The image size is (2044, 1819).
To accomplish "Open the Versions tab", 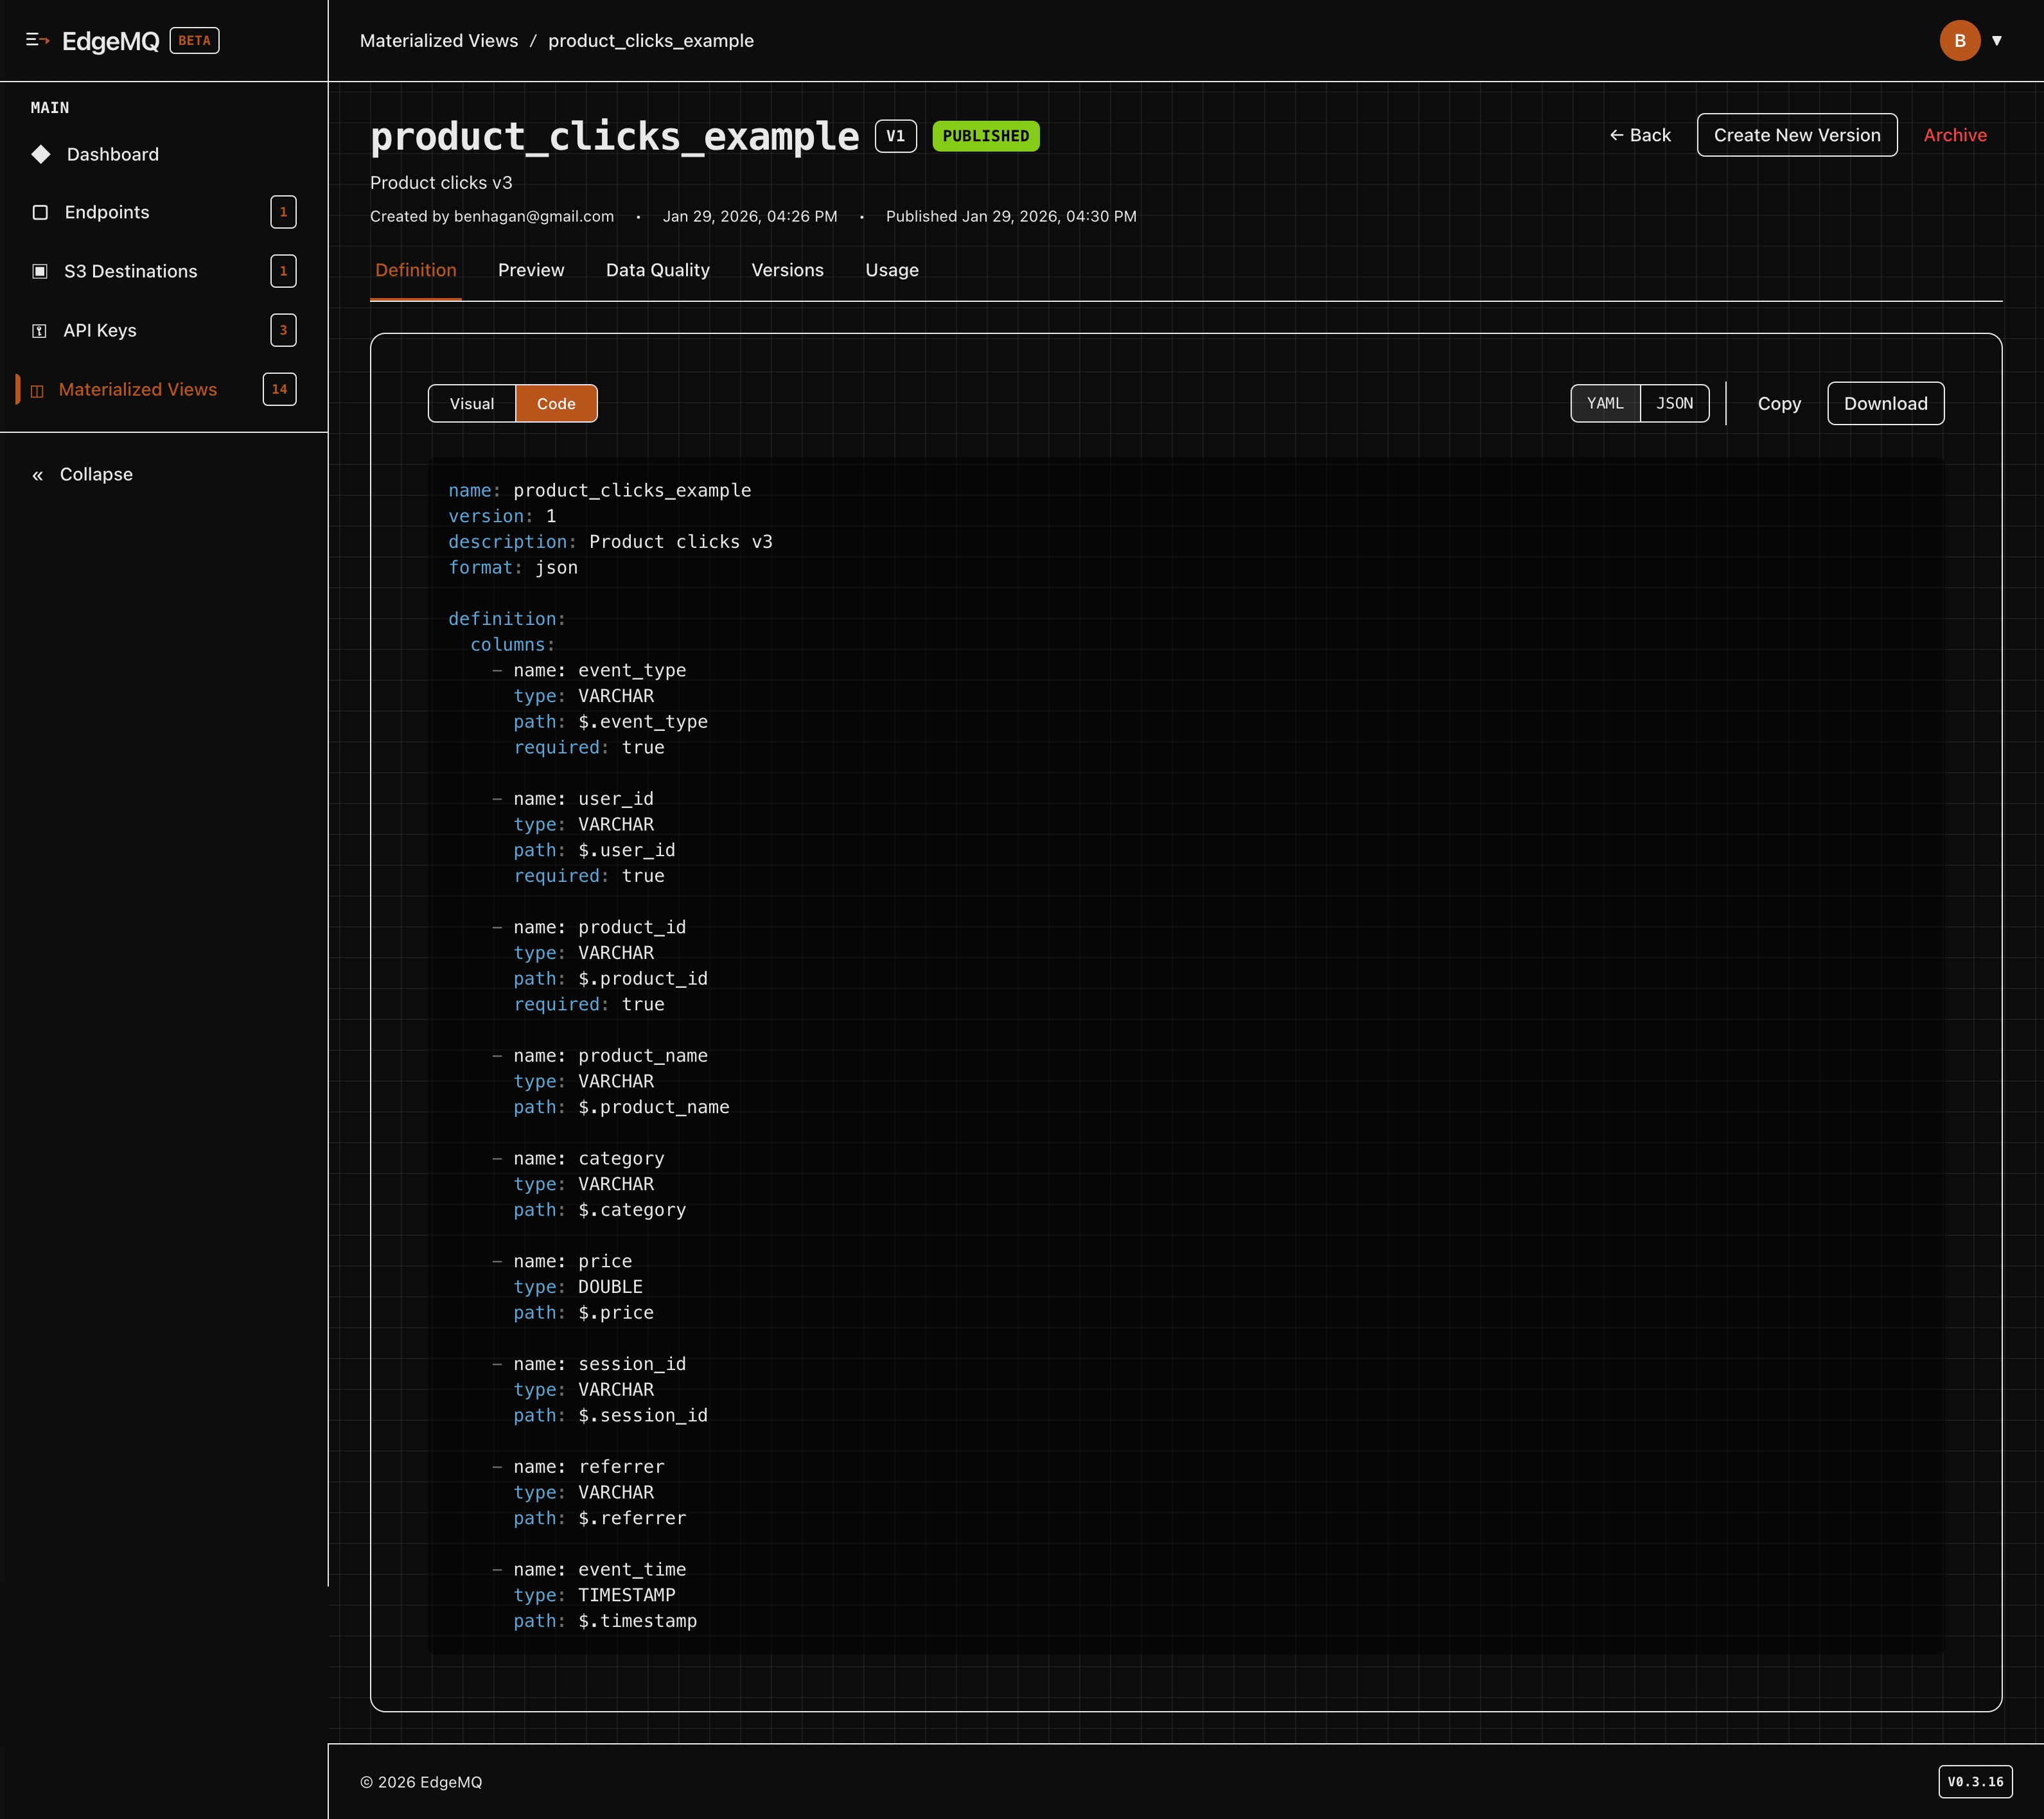I will coord(787,270).
